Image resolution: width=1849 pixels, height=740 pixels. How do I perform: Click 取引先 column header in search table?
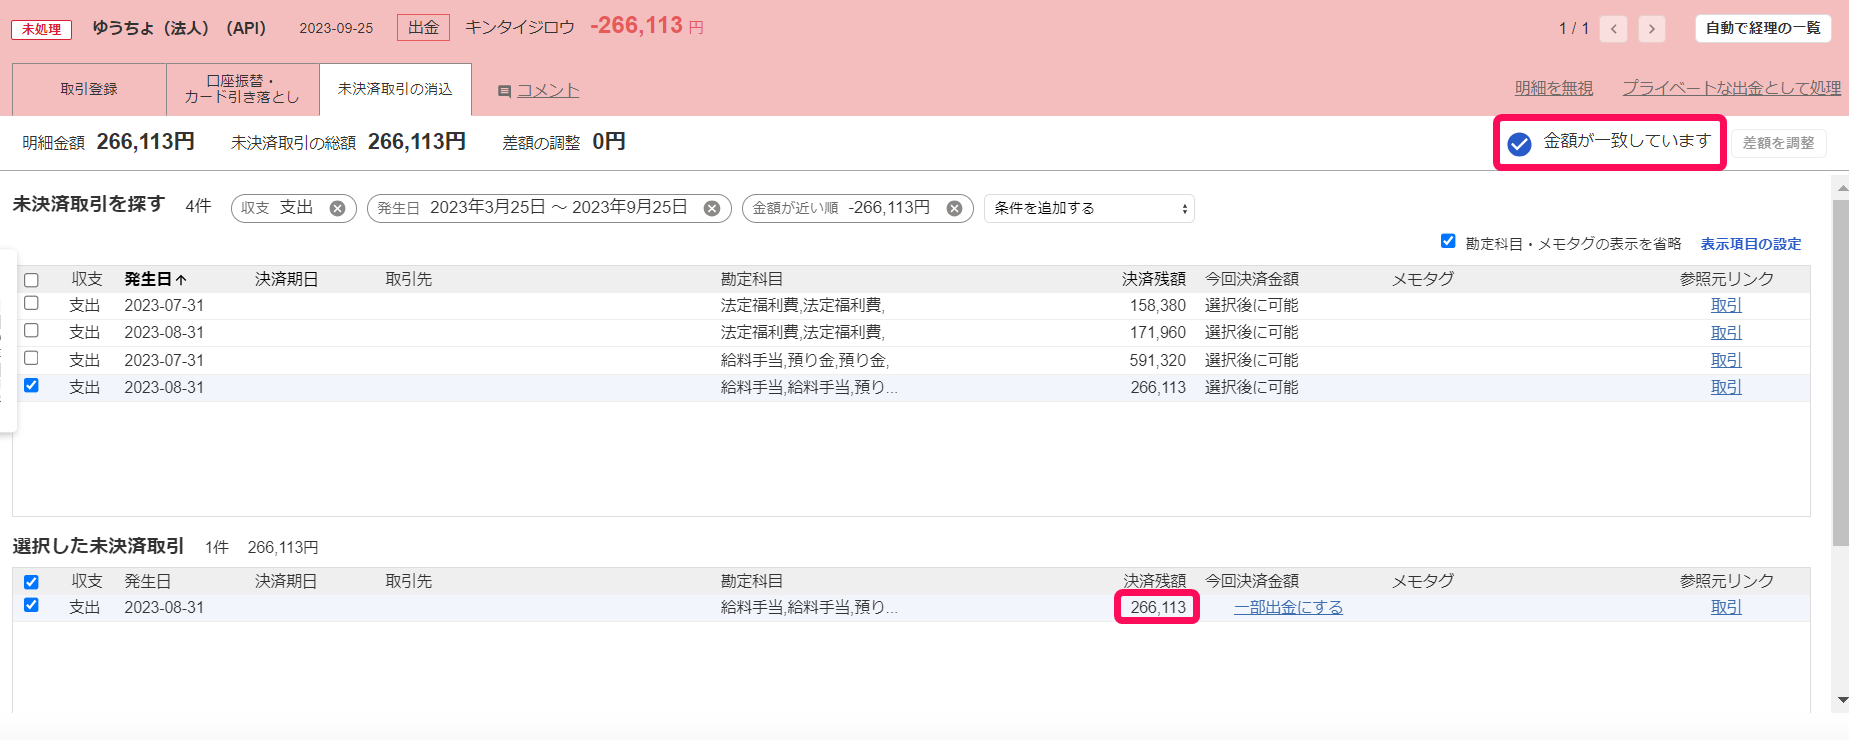(x=409, y=279)
